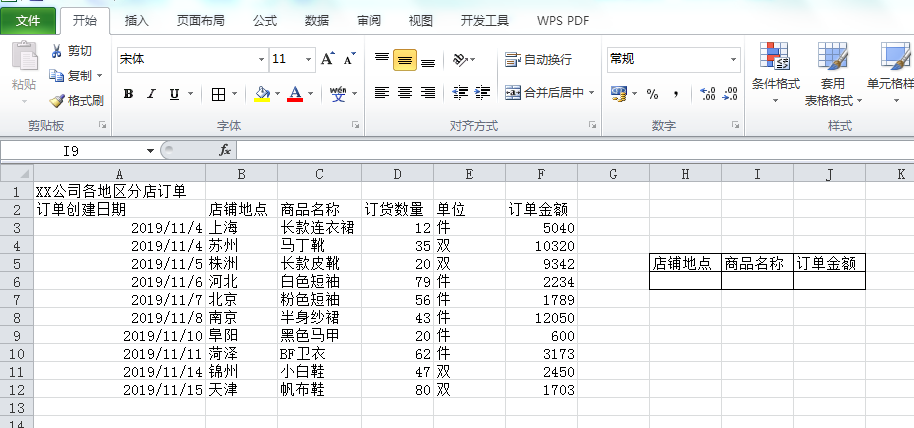Image resolution: width=914 pixels, height=428 pixels.
Task: Decrease cell indent
Action: [460, 93]
